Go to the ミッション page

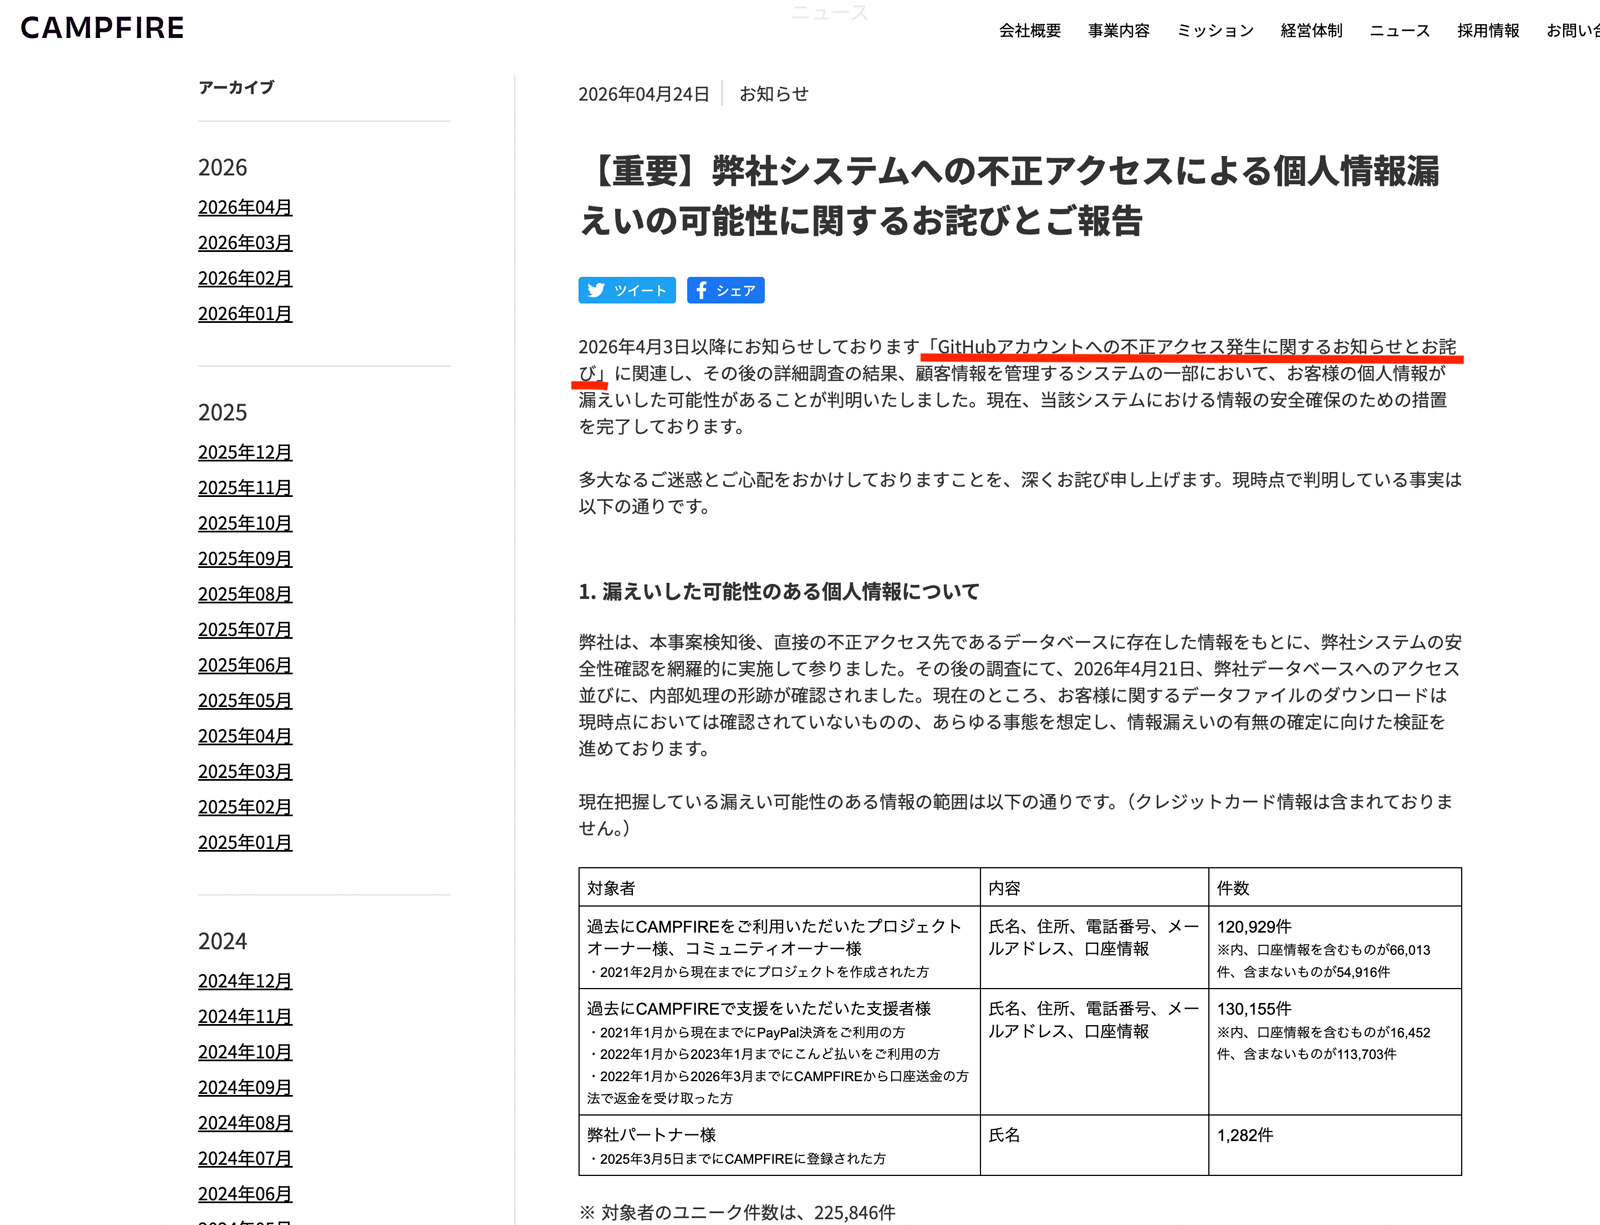[x=1215, y=31]
